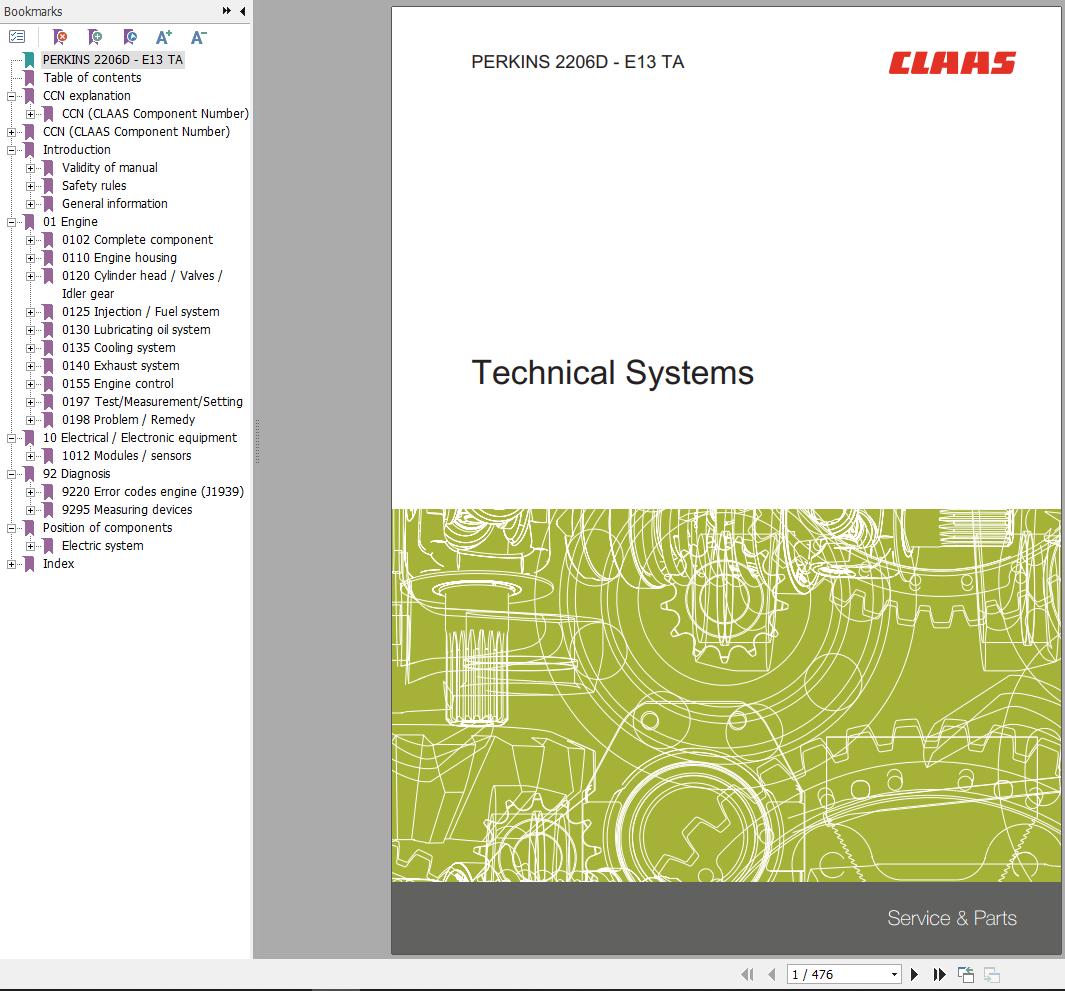Viewport: 1065px width, 991px height.
Task: Jump to the last page
Action: click(939, 974)
